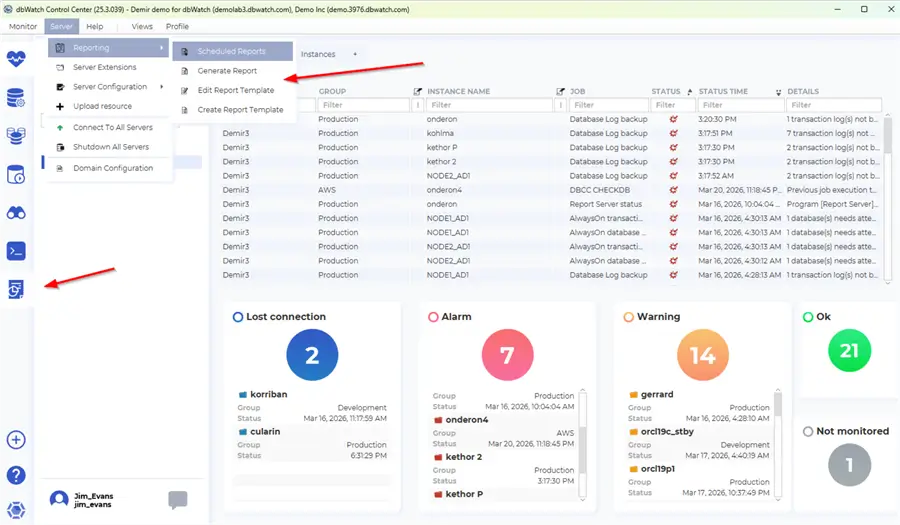
Task: Click the Alarm list vertical scrollbar
Action: click(x=583, y=445)
